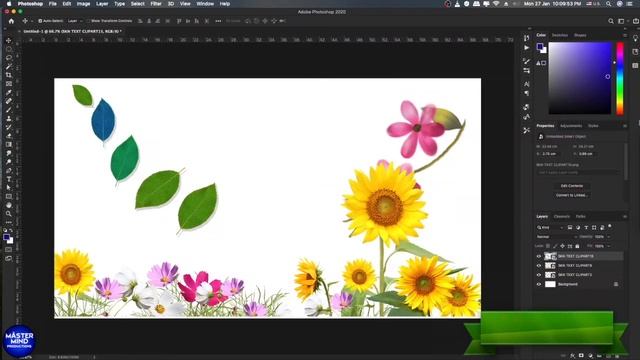Image resolution: width=640 pixels, height=360 pixels.
Task: Select the Lasso tool
Action: click(x=9, y=58)
